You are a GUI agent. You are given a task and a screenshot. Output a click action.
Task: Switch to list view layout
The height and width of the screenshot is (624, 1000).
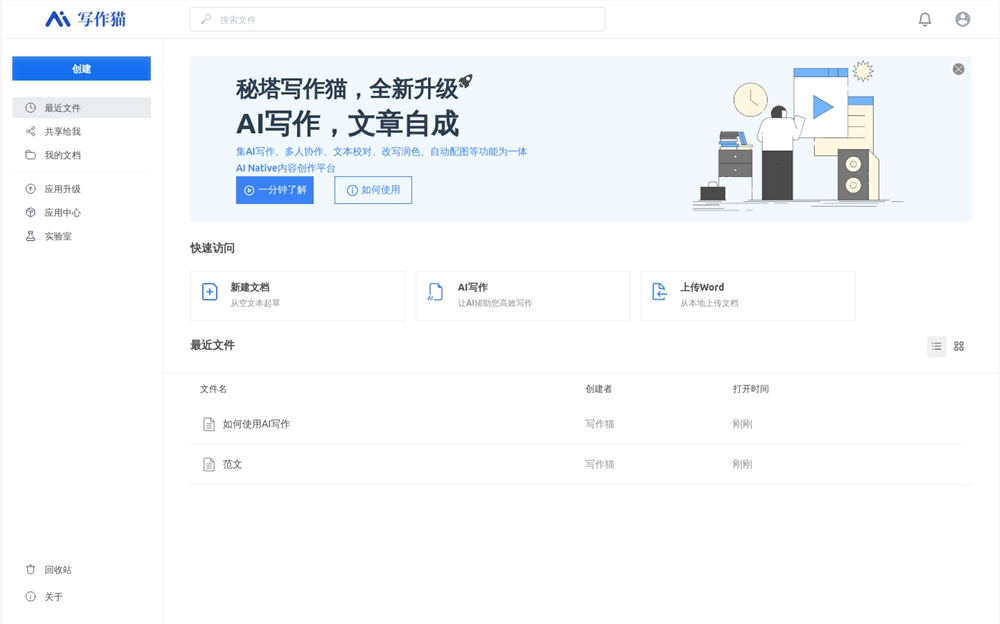[x=936, y=346]
